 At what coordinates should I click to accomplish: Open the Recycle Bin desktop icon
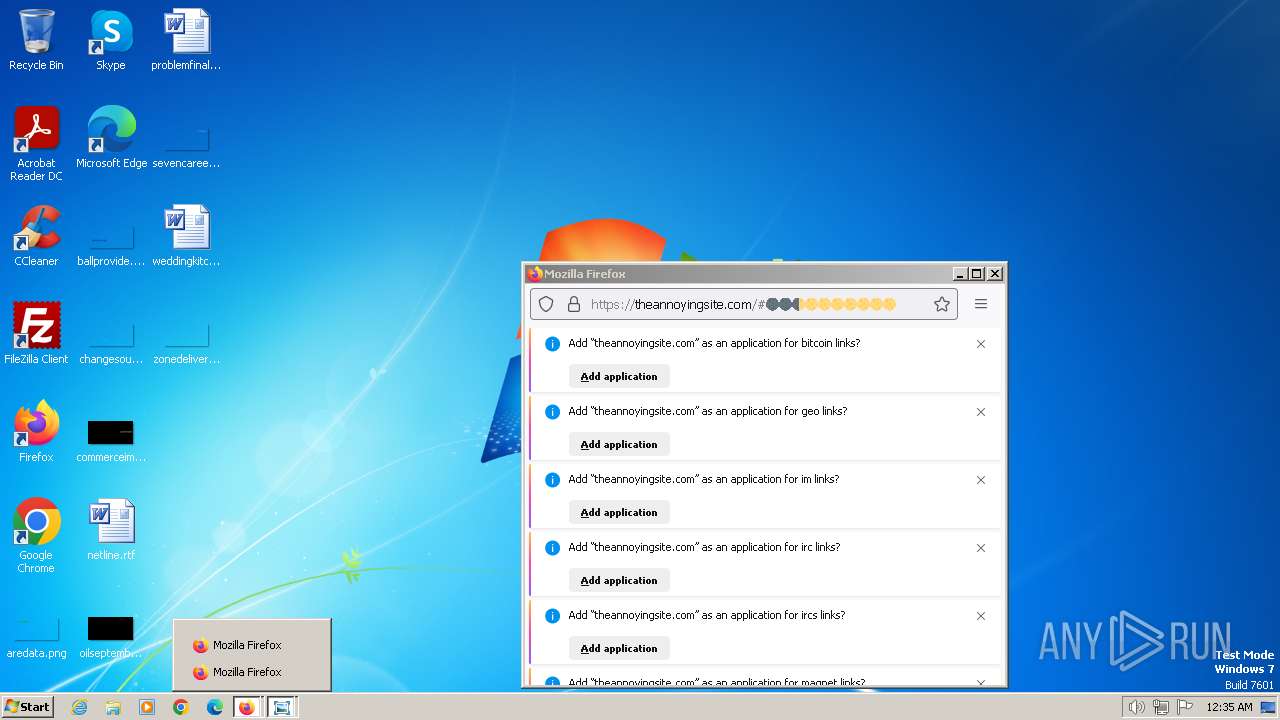click(x=36, y=40)
